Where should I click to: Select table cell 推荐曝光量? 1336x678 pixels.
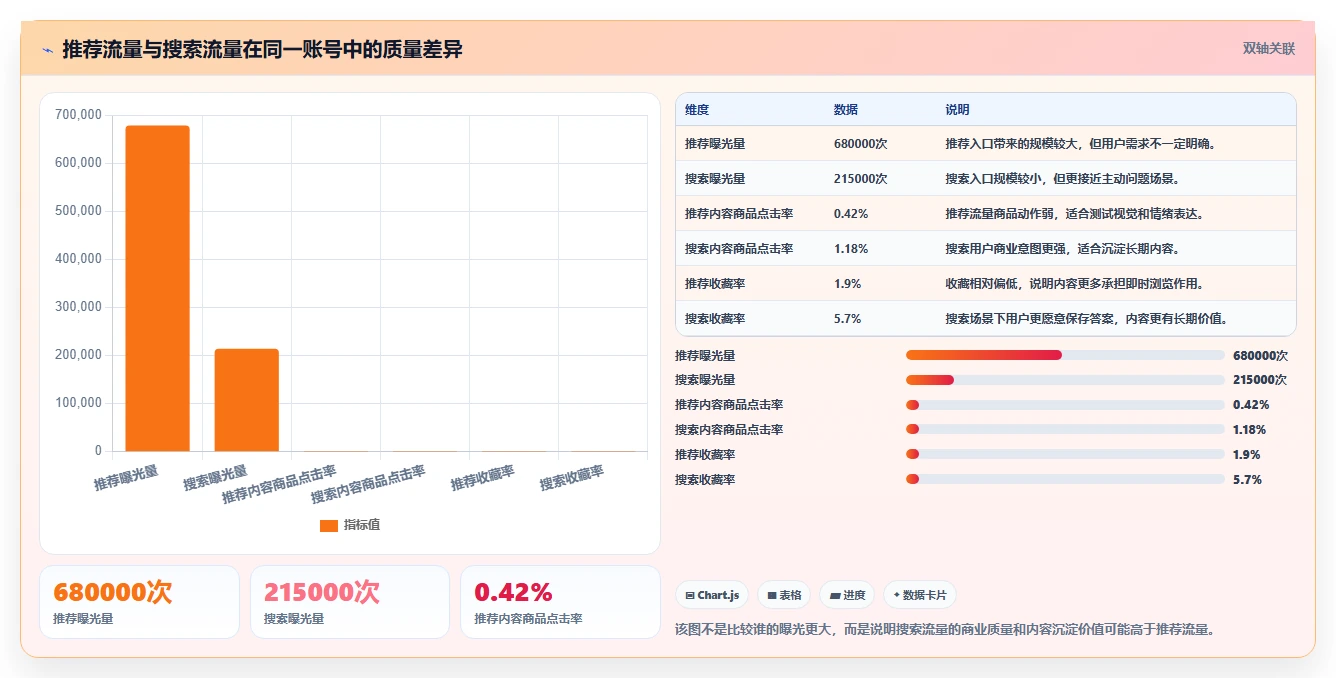click(715, 144)
